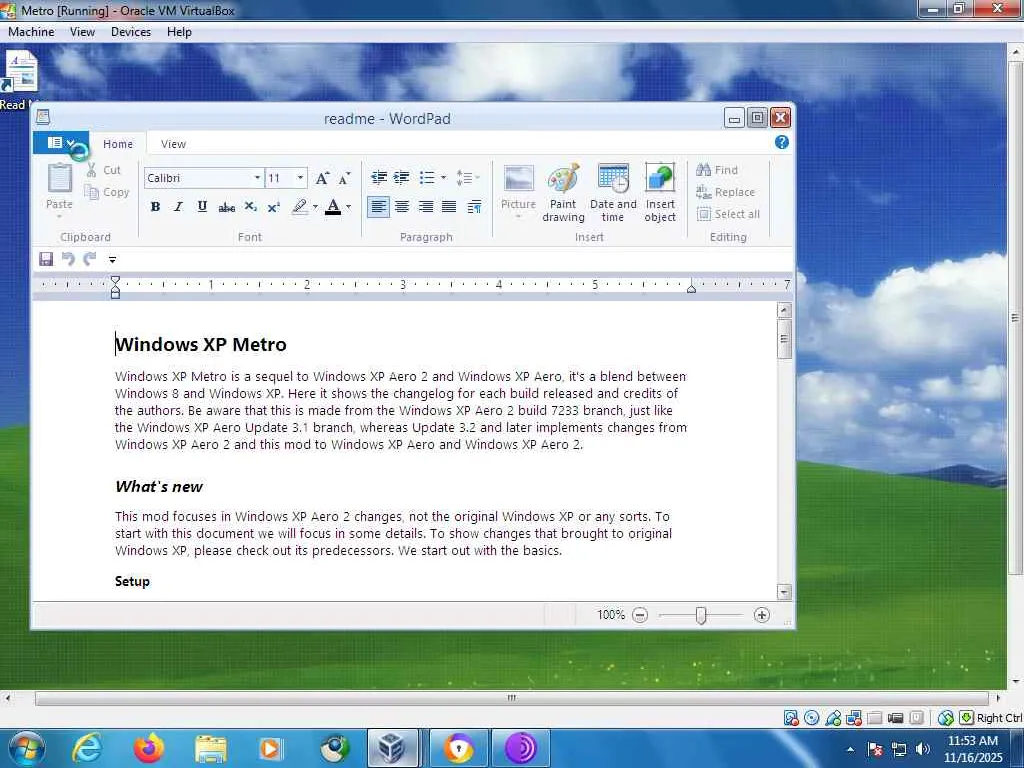Align text right
This screenshot has width=1024, height=768.
426,207
